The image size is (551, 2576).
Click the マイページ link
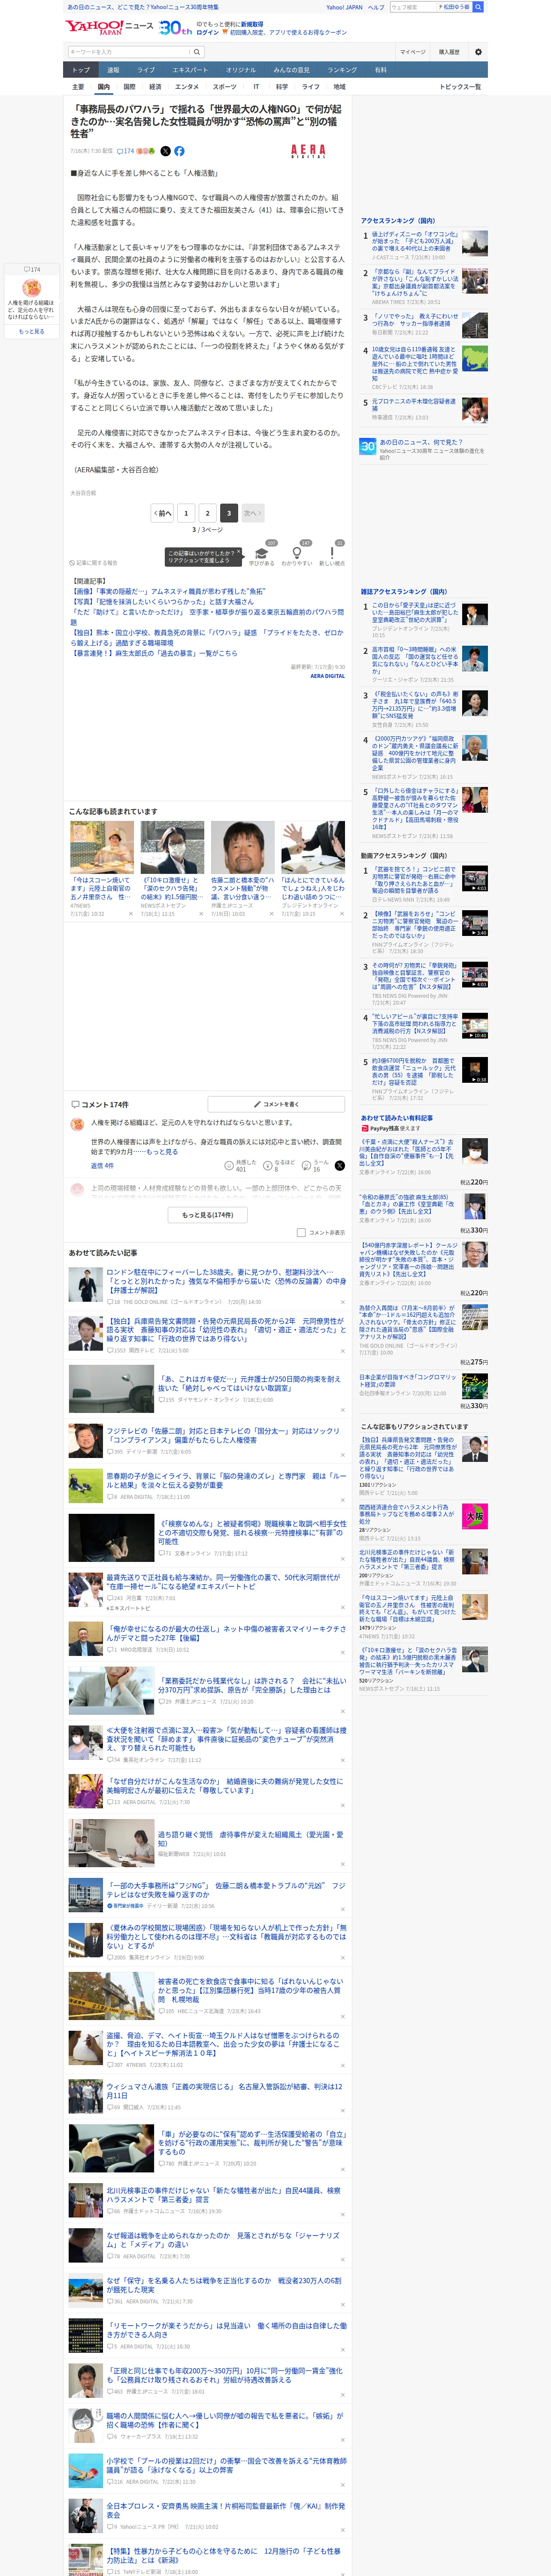[412, 52]
